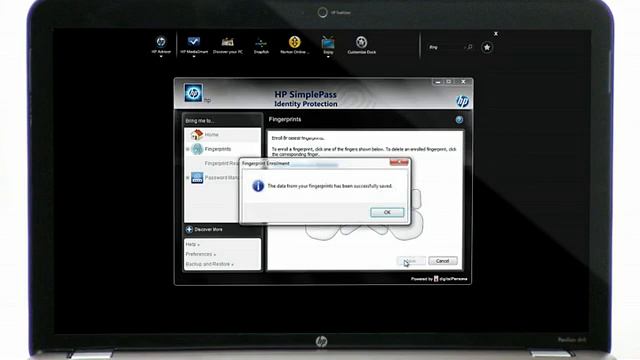Close the dock with its X
The width and height of the screenshot is (640, 360).
(x=496, y=34)
